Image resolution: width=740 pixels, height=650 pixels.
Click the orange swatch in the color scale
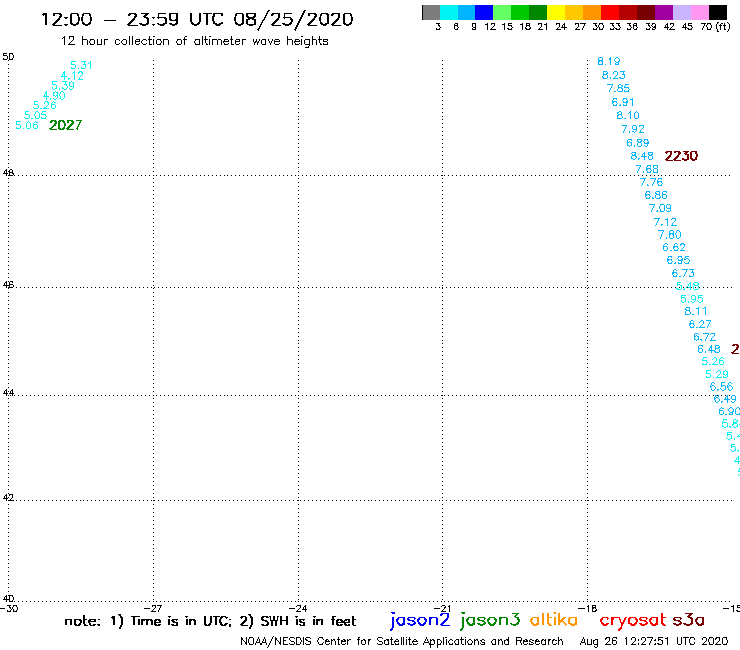pyautogui.click(x=592, y=12)
